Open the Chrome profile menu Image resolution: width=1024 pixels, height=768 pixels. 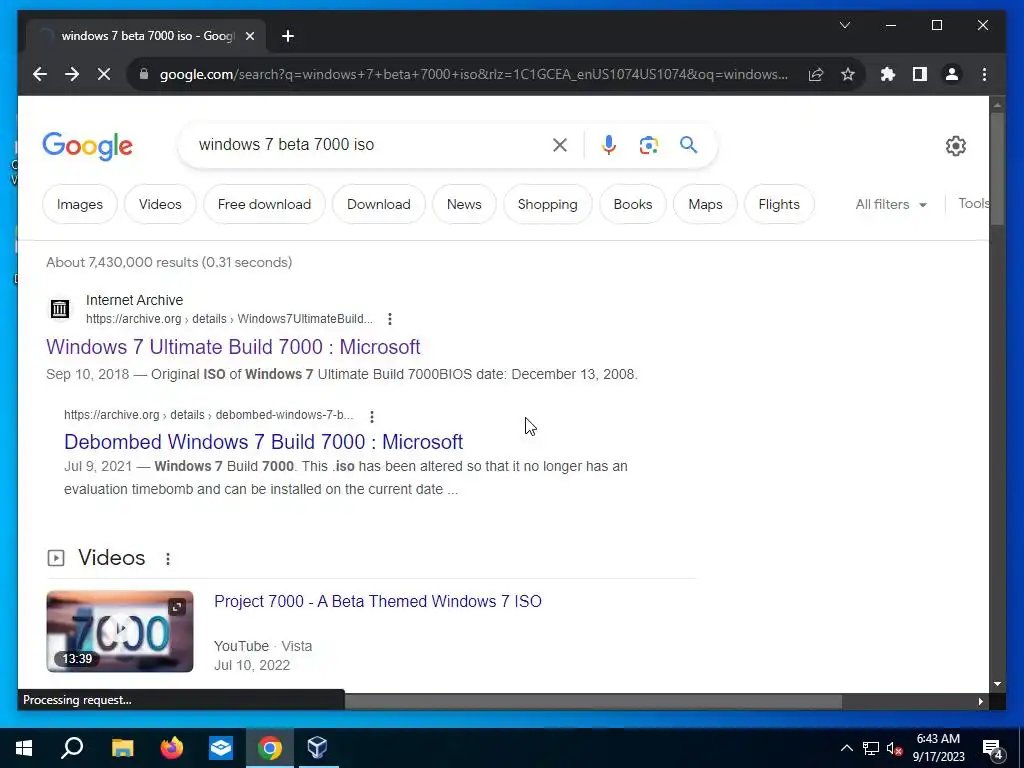[952, 74]
